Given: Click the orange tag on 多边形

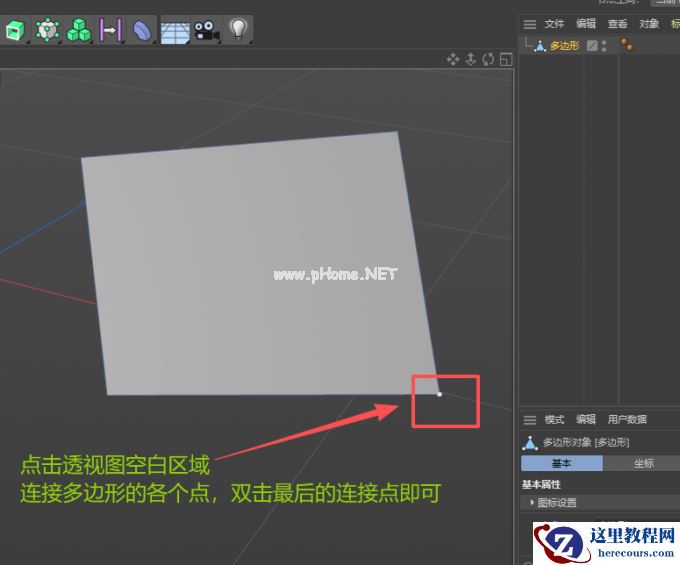Looking at the screenshot, I should [627, 45].
